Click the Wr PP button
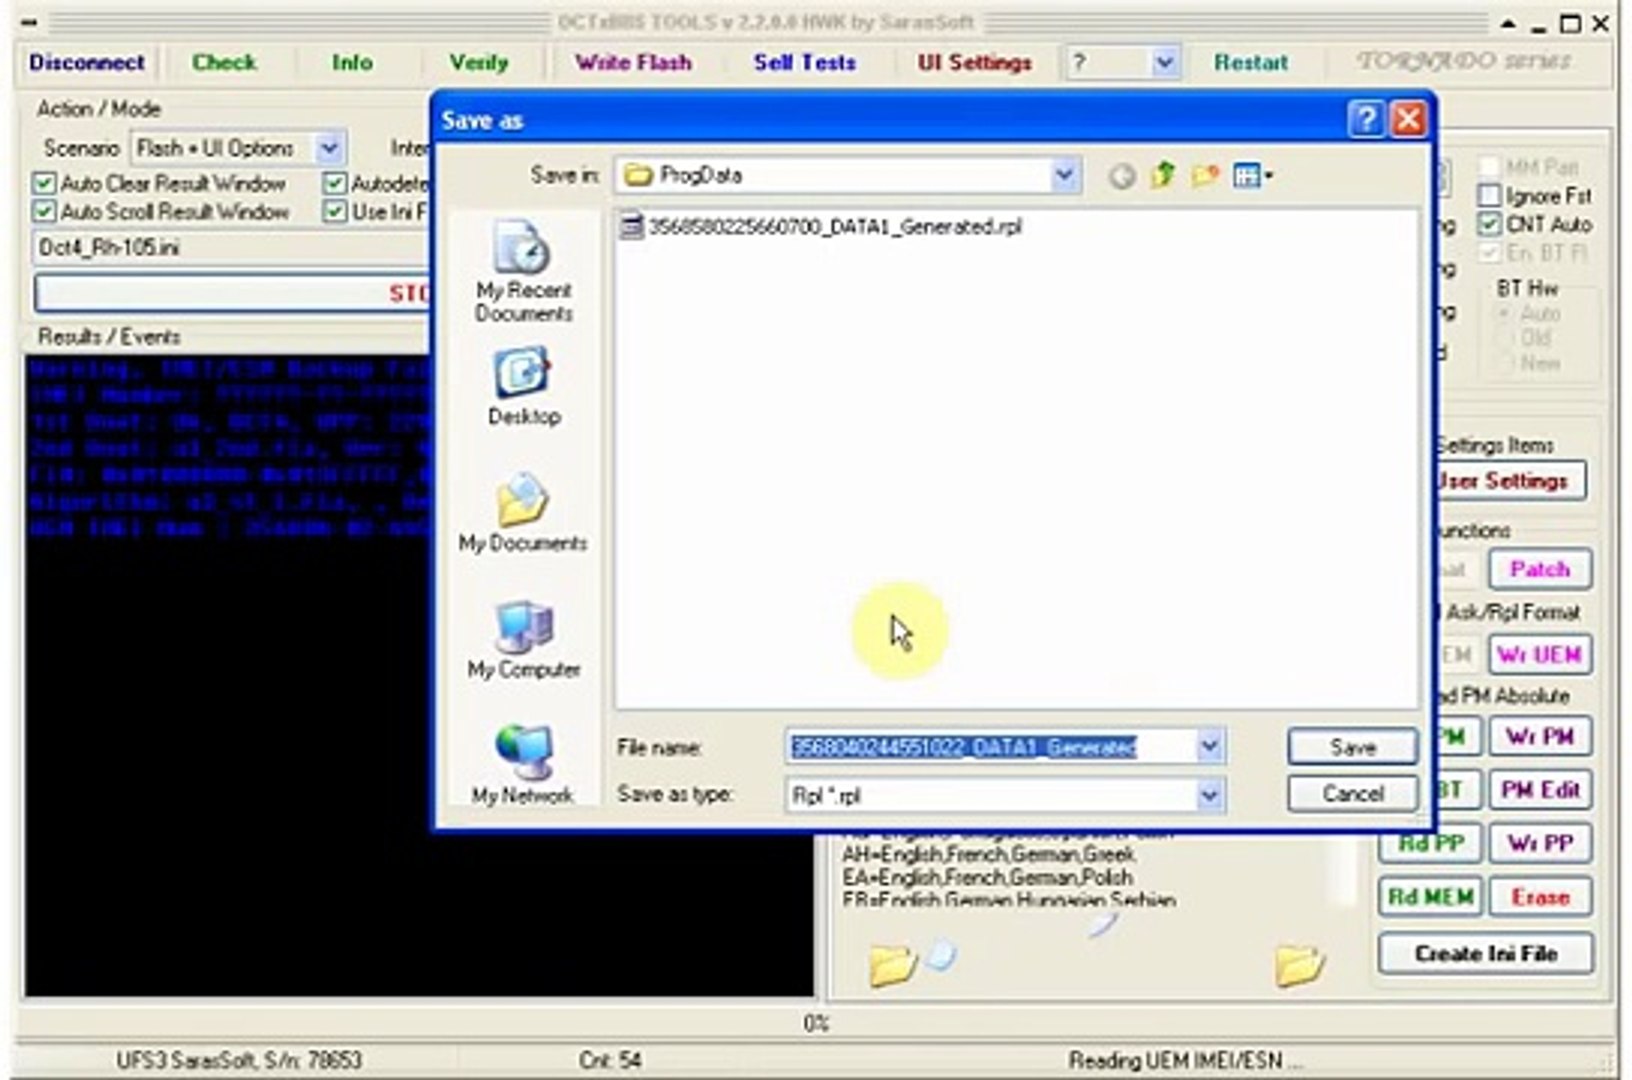 click(1539, 844)
